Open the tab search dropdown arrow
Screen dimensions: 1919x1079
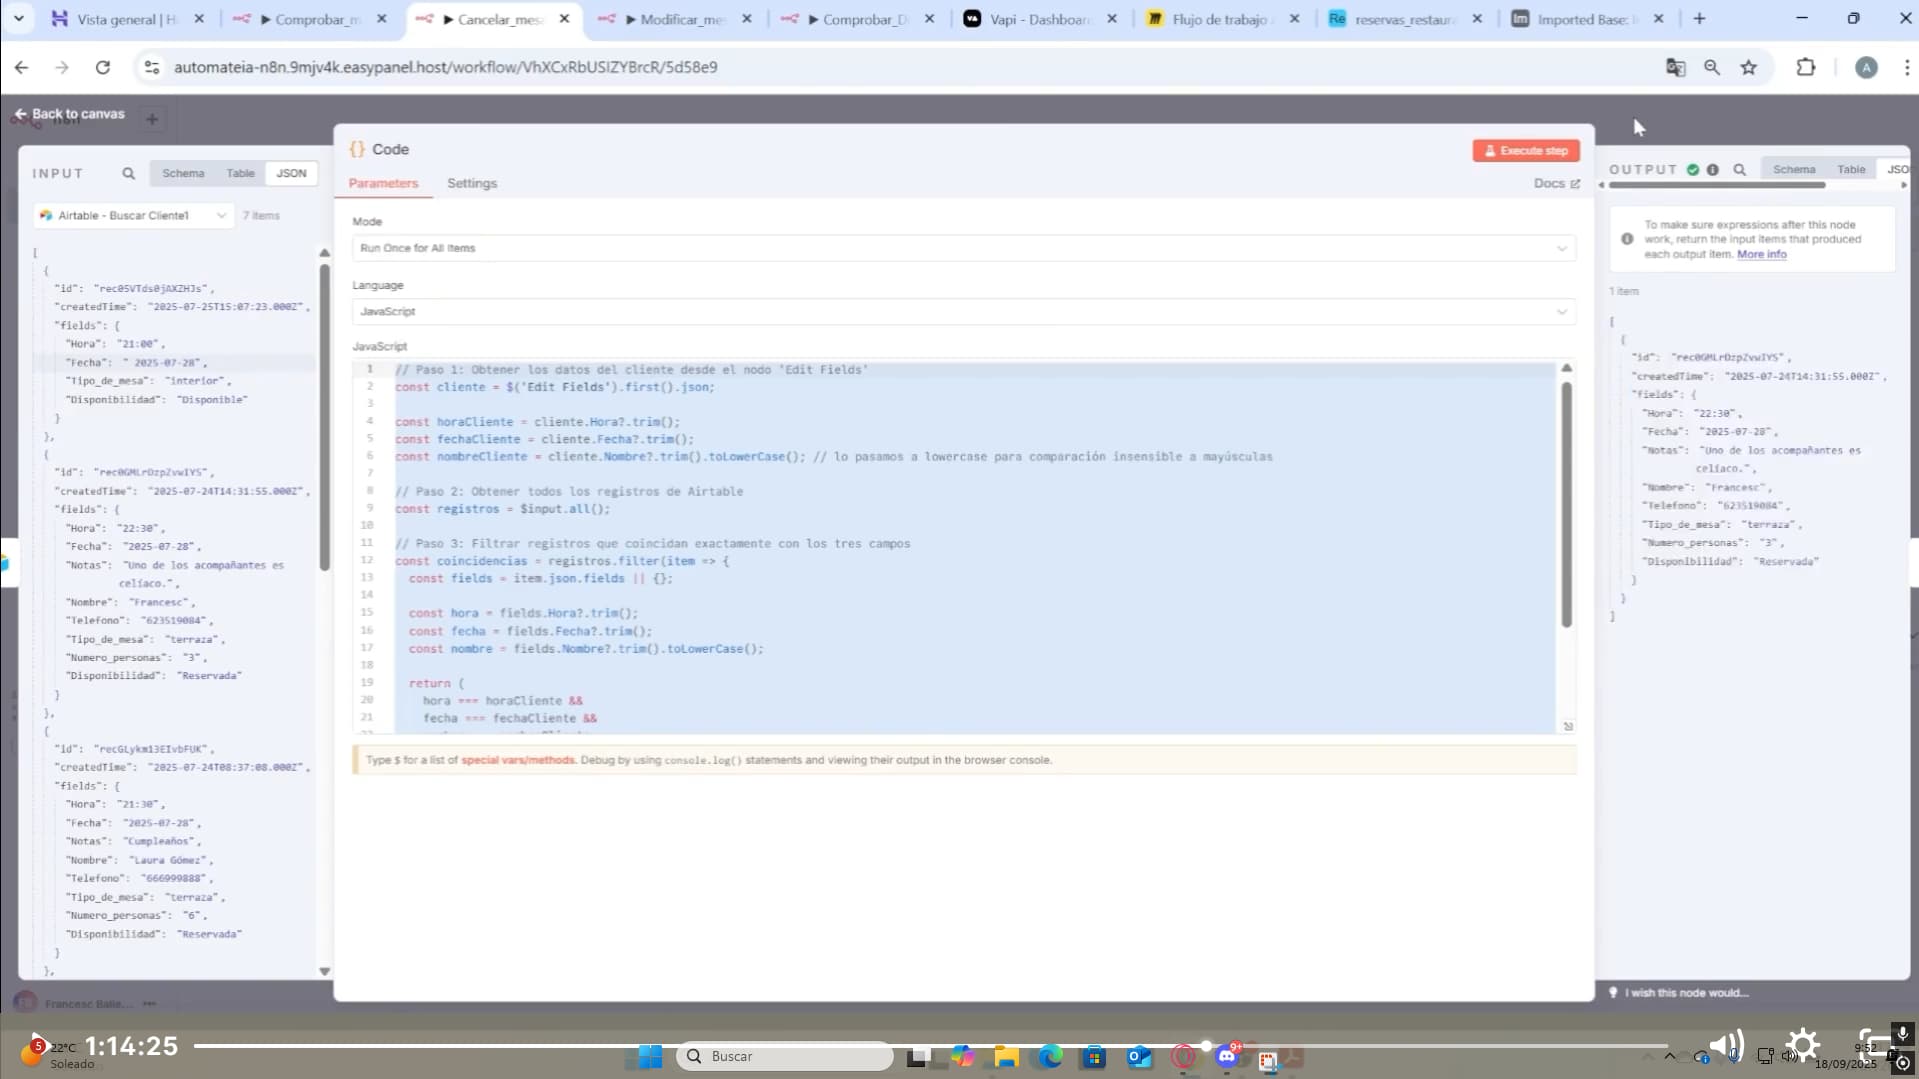pyautogui.click(x=18, y=18)
